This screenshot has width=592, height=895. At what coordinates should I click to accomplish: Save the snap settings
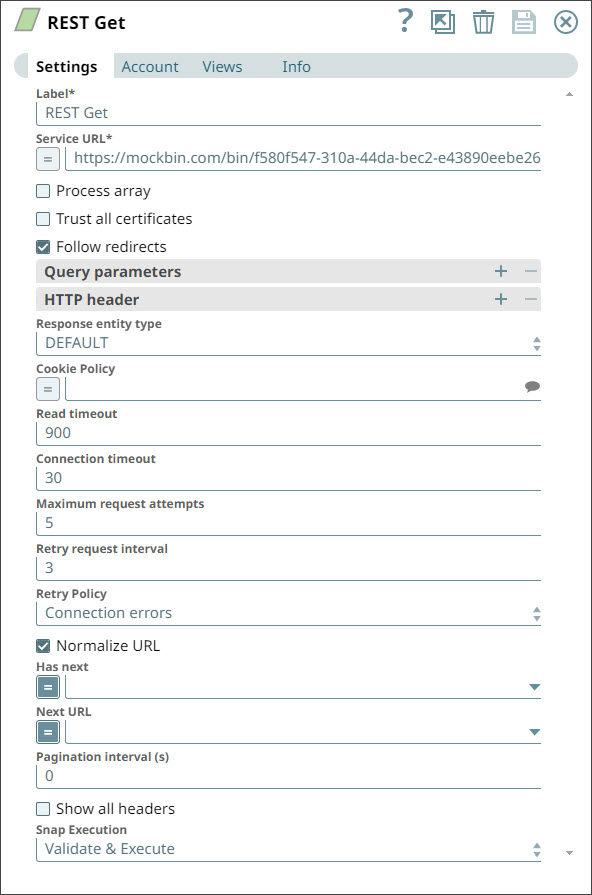[x=523, y=21]
